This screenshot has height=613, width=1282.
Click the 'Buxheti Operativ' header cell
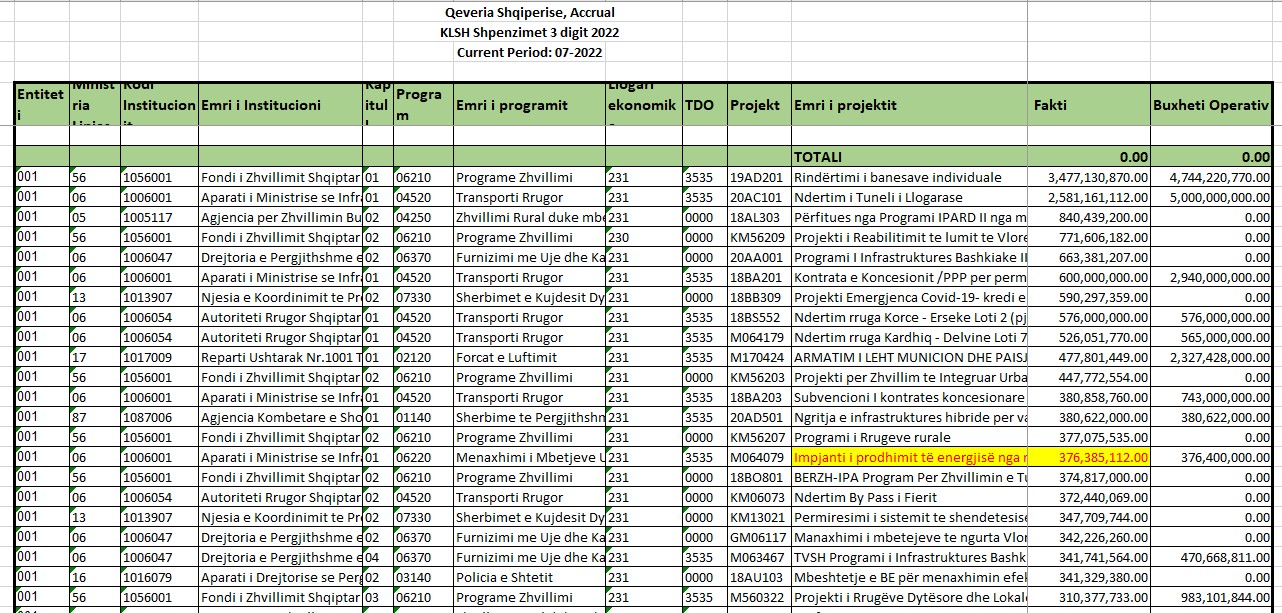point(1211,105)
